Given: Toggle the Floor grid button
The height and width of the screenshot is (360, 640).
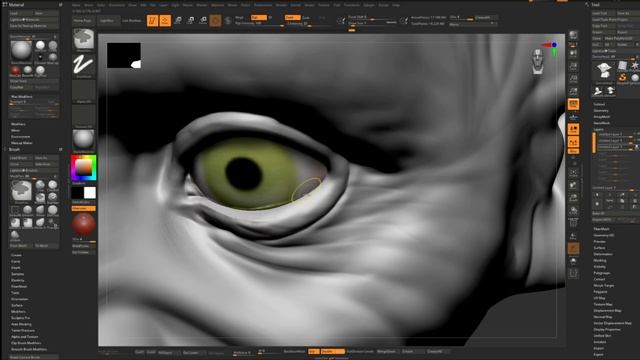Looking at the screenshot, I should tap(573, 117).
